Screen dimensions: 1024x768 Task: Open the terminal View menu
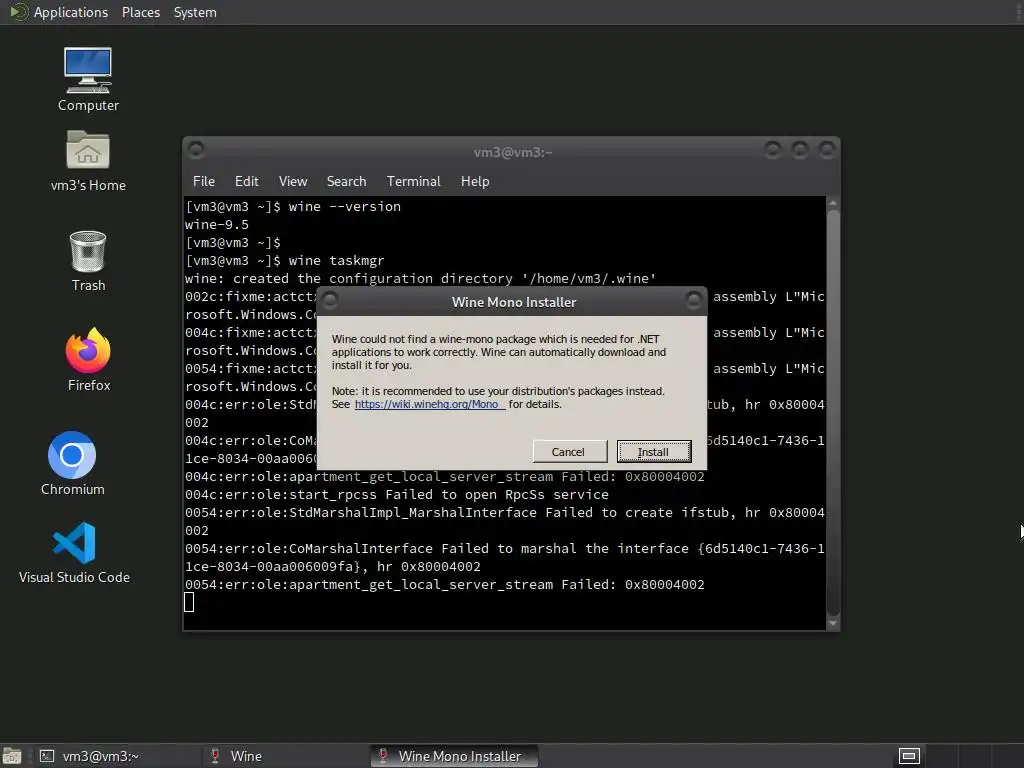[x=293, y=181]
